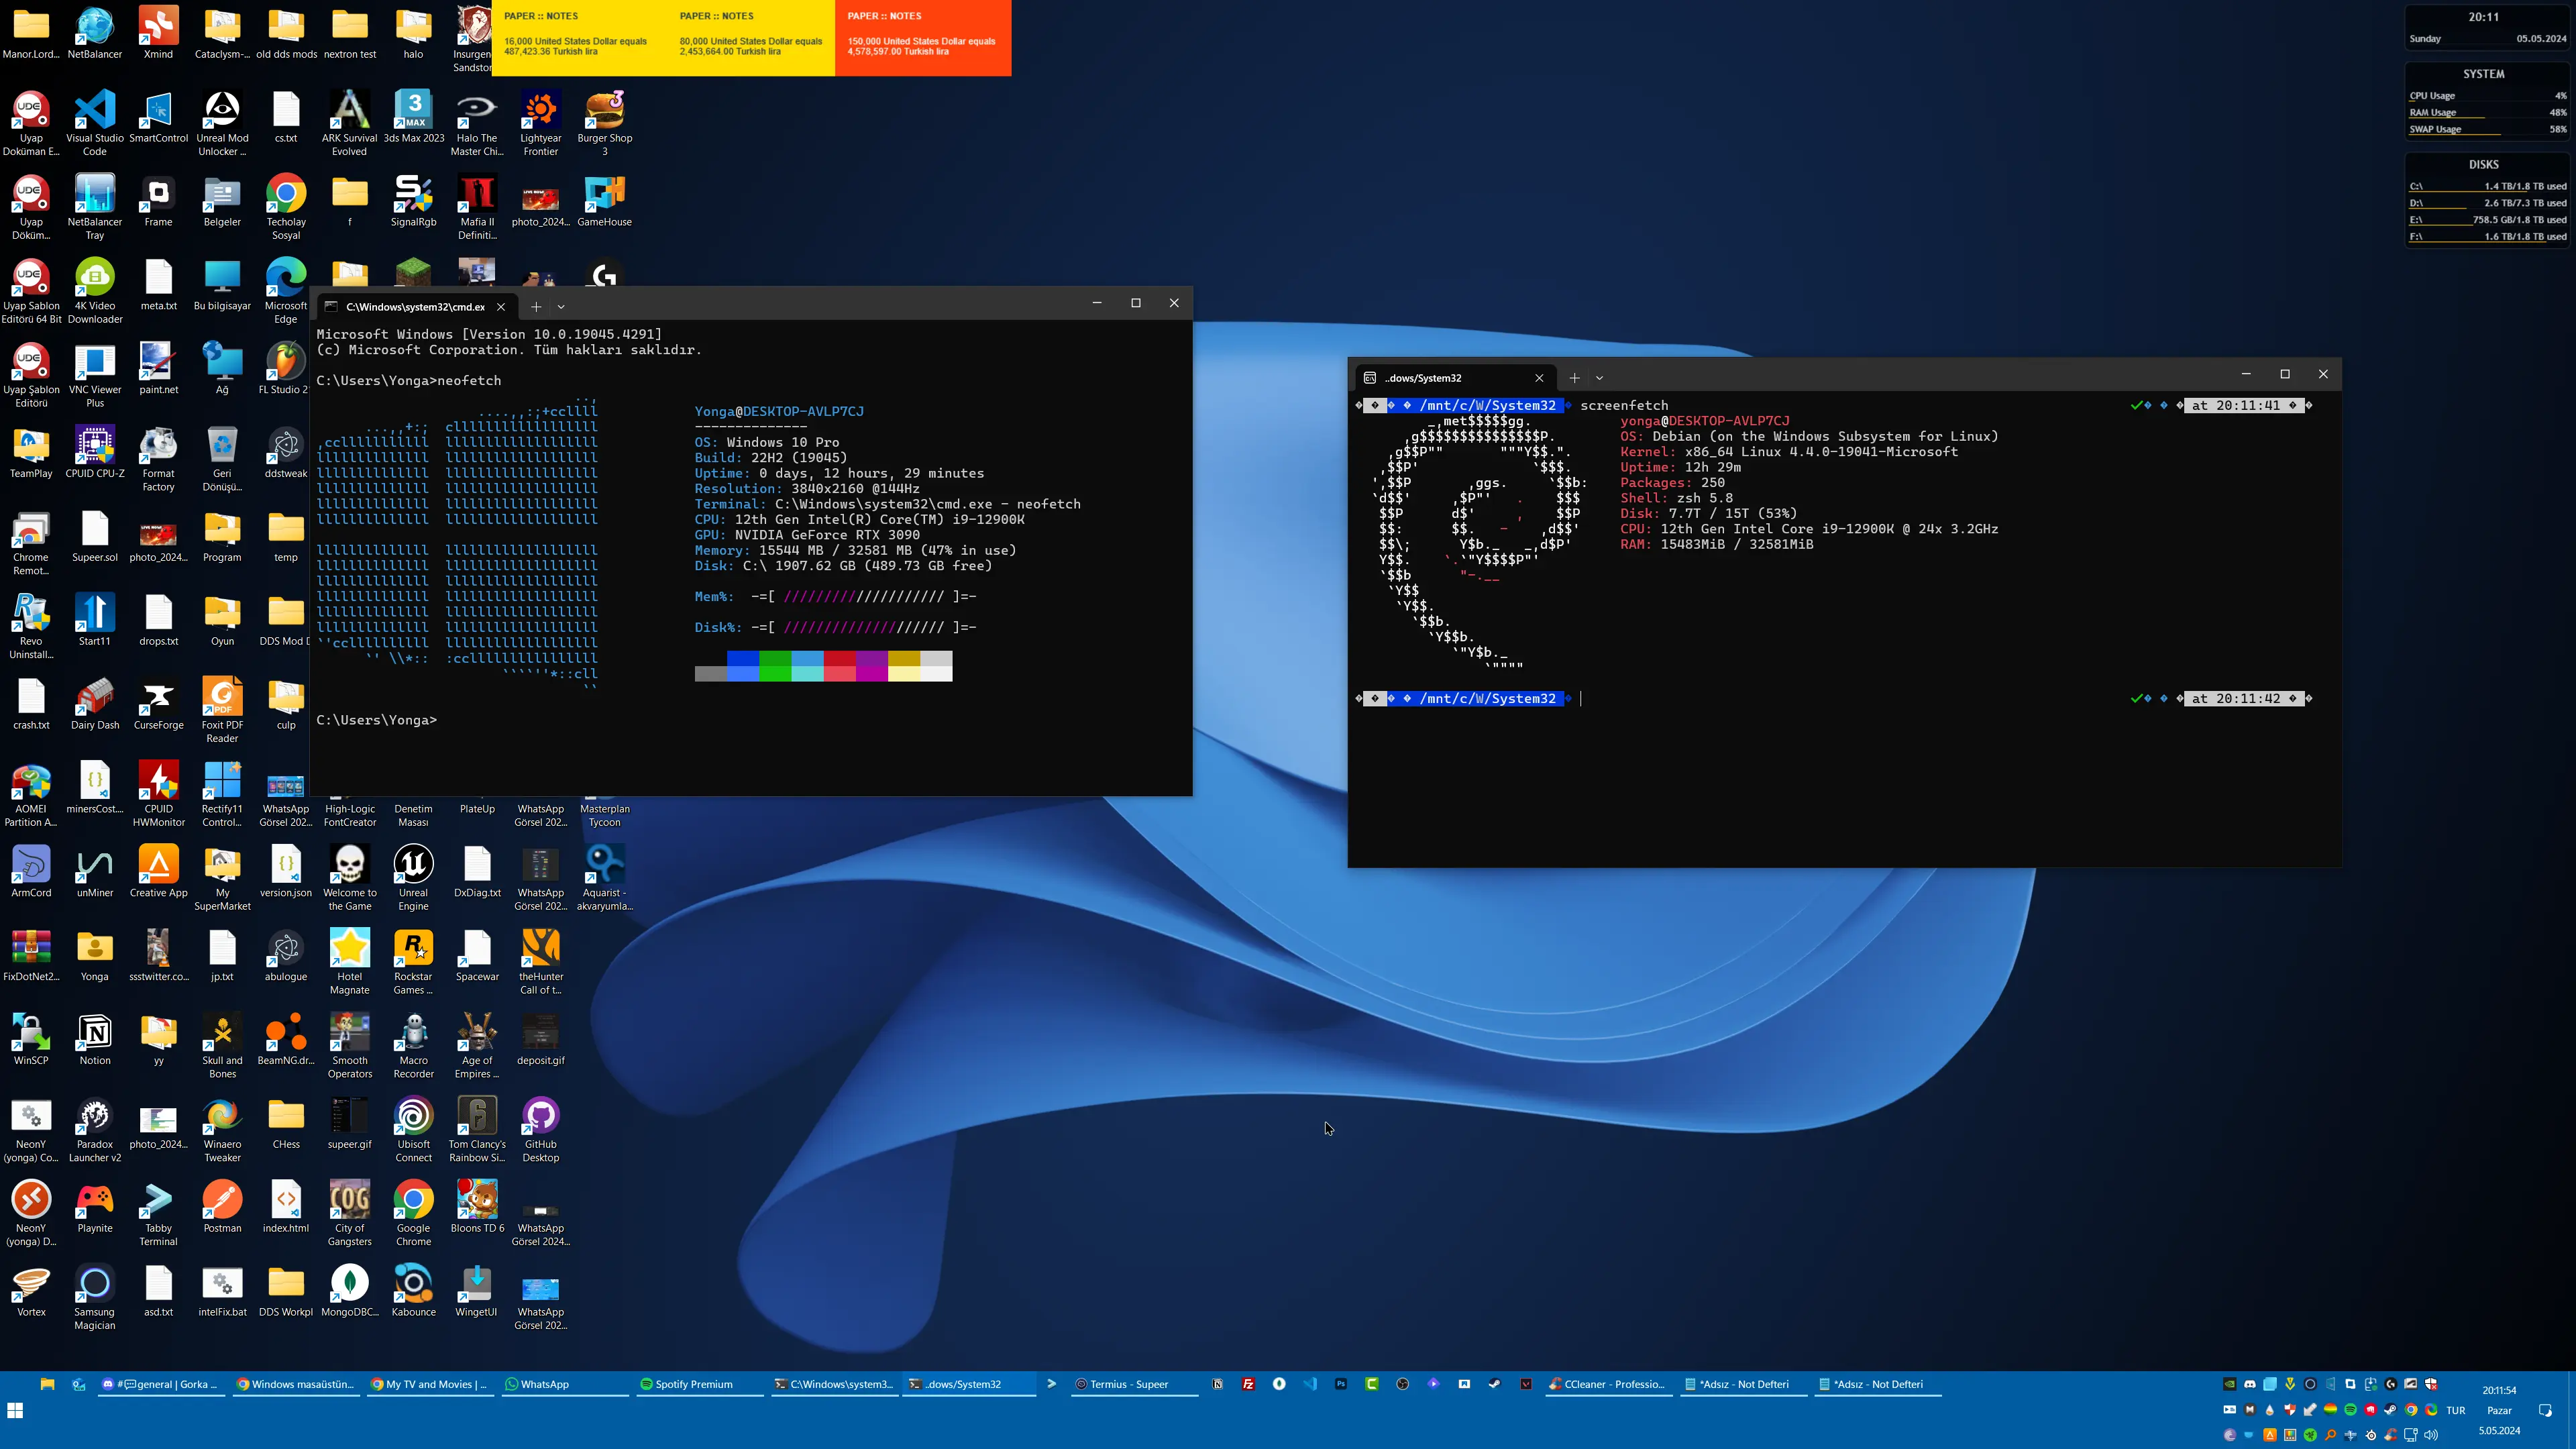Select the 4K Video Downloader desktop icon

coord(95,290)
